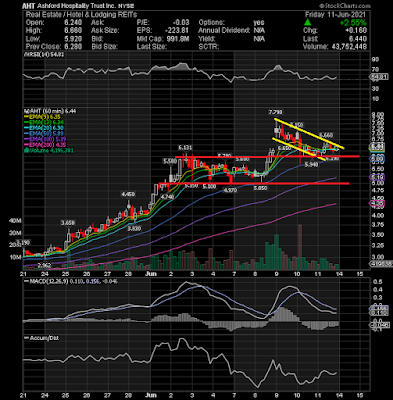Click the 3.658 price label
The height and width of the screenshot is (400, 393).
click(68, 222)
